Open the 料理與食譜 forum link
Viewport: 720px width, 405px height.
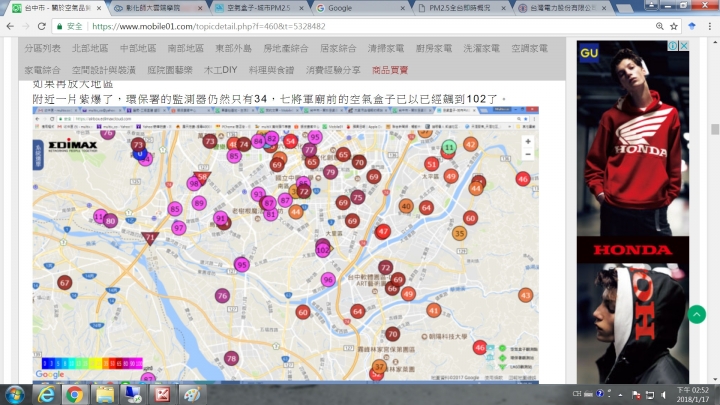(271, 70)
